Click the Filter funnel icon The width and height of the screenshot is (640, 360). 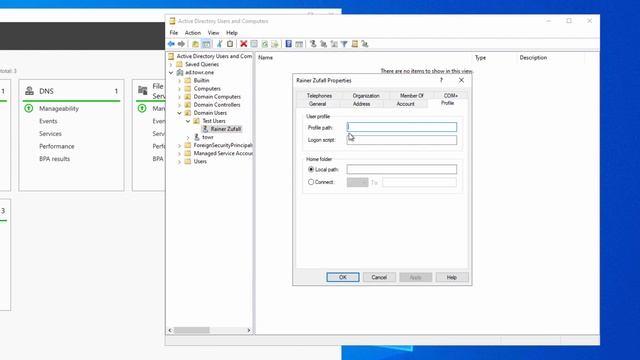(x=344, y=44)
